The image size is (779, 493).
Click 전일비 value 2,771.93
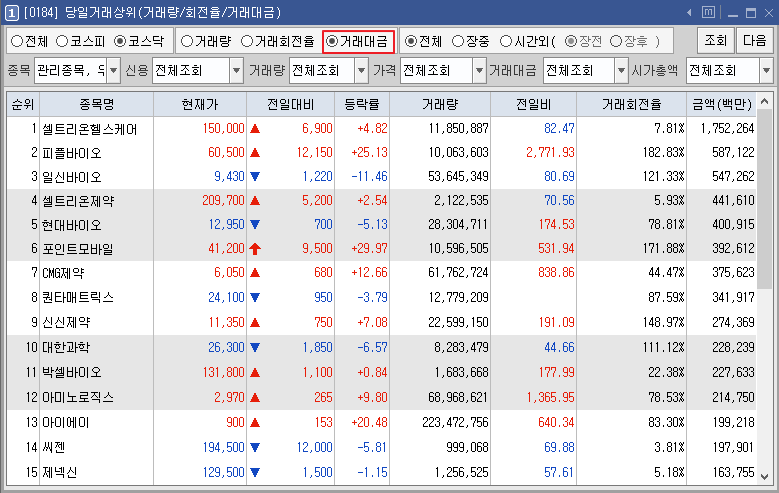point(550,152)
